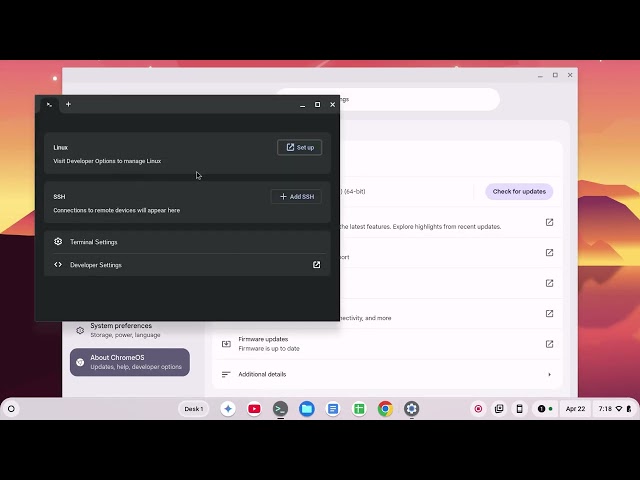This screenshot has height=480, width=640.
Task: Click the System preferences gear icon
Action: pyautogui.click(x=80, y=330)
